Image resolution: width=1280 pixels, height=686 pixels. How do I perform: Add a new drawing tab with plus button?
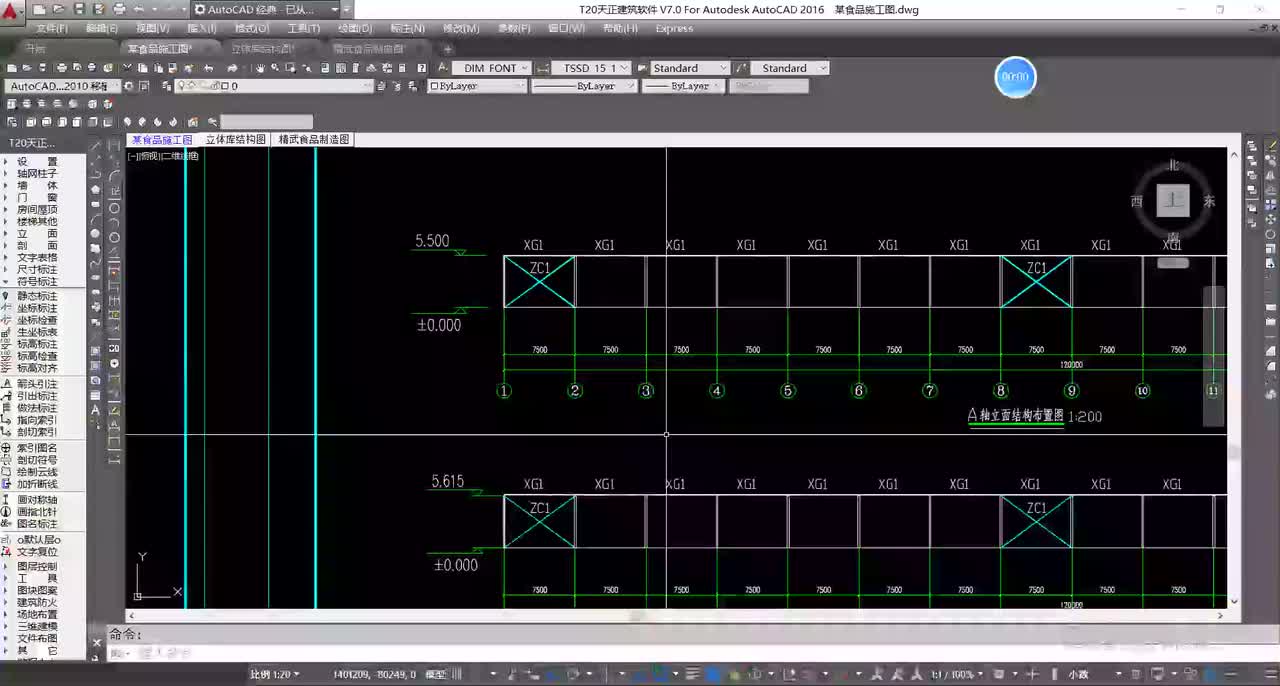(448, 49)
